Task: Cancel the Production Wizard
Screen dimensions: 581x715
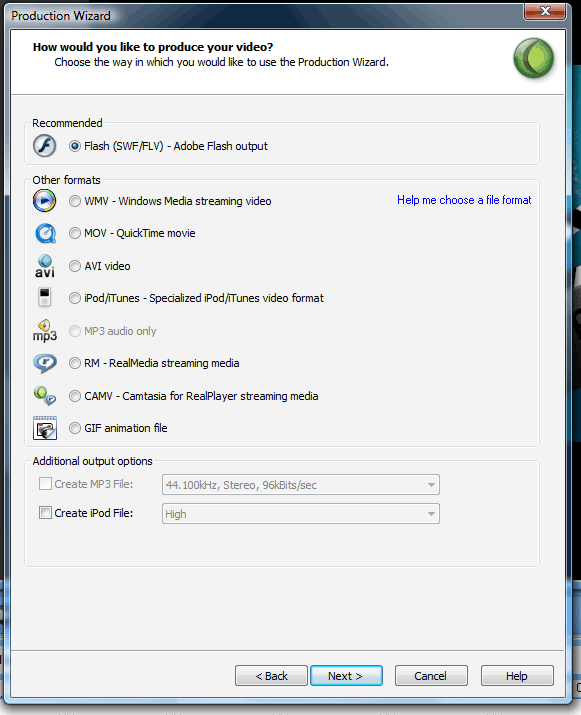Action: click(431, 675)
